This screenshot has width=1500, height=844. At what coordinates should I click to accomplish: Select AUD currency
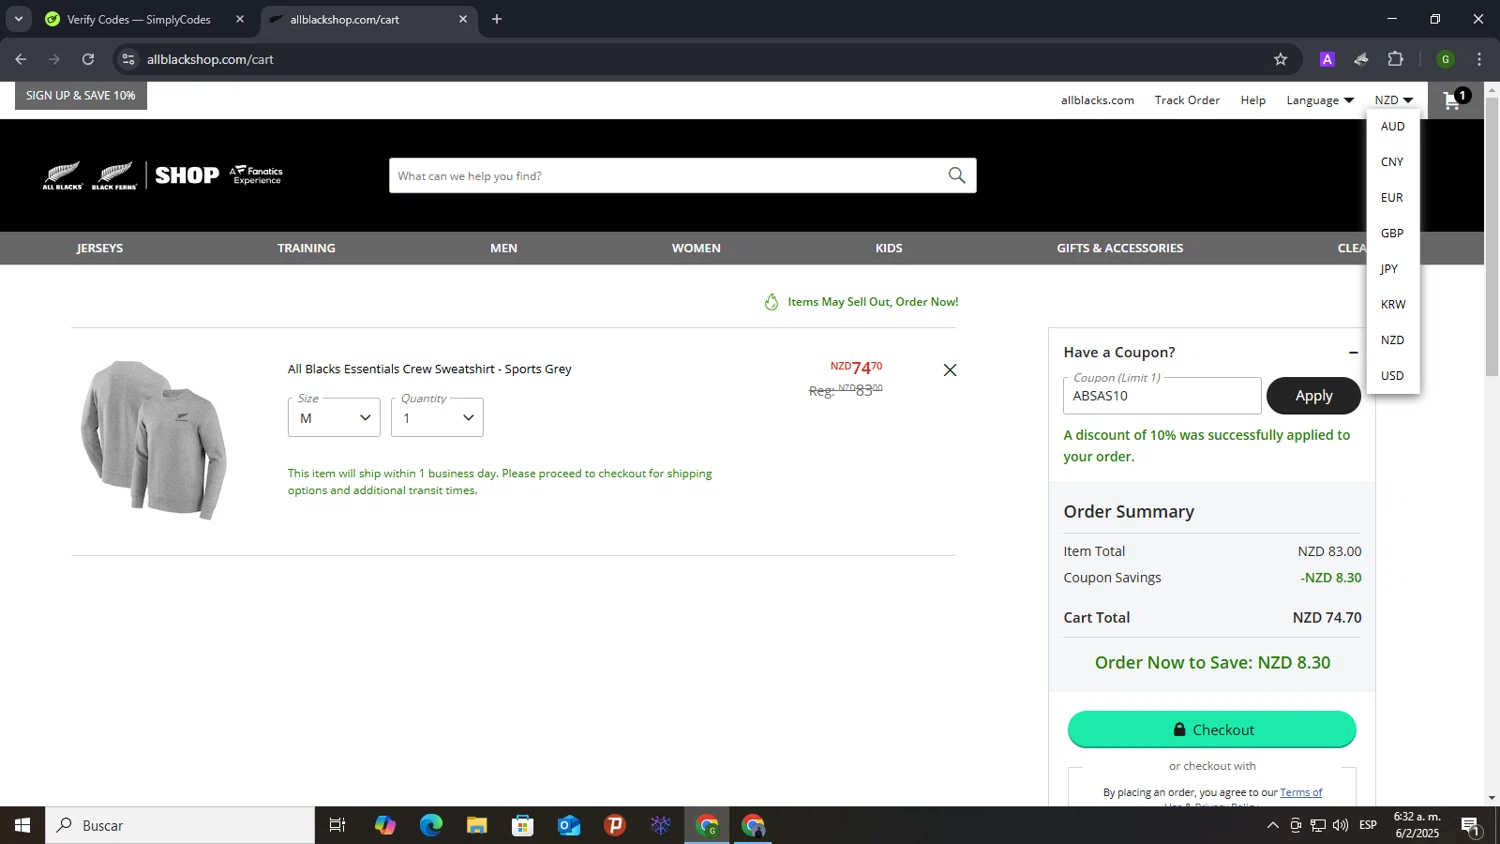click(x=1393, y=127)
